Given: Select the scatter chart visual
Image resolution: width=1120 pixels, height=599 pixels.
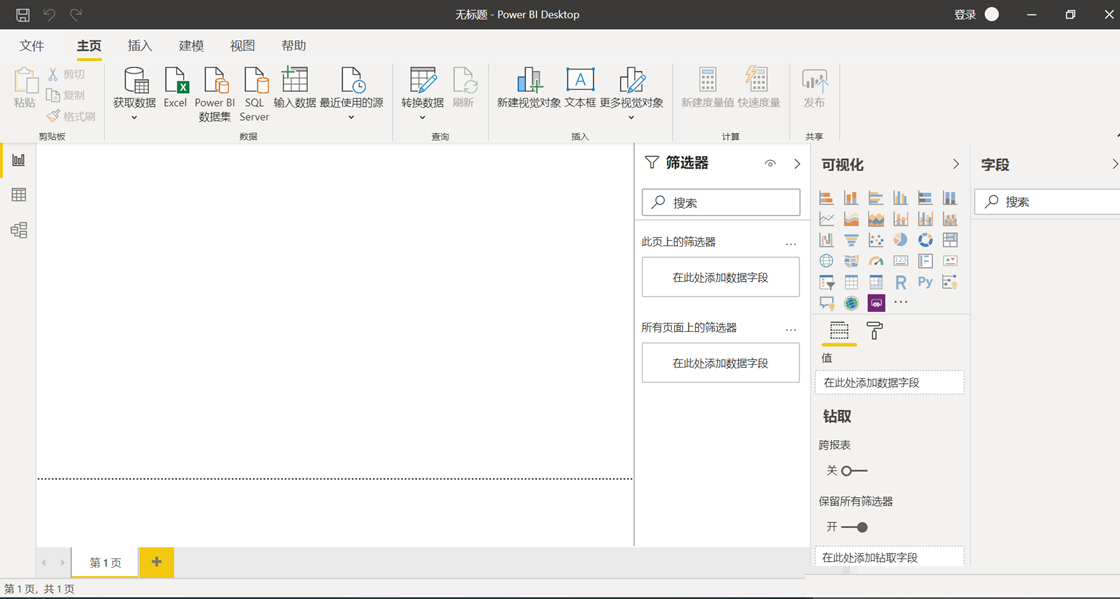Looking at the screenshot, I should tap(876, 240).
